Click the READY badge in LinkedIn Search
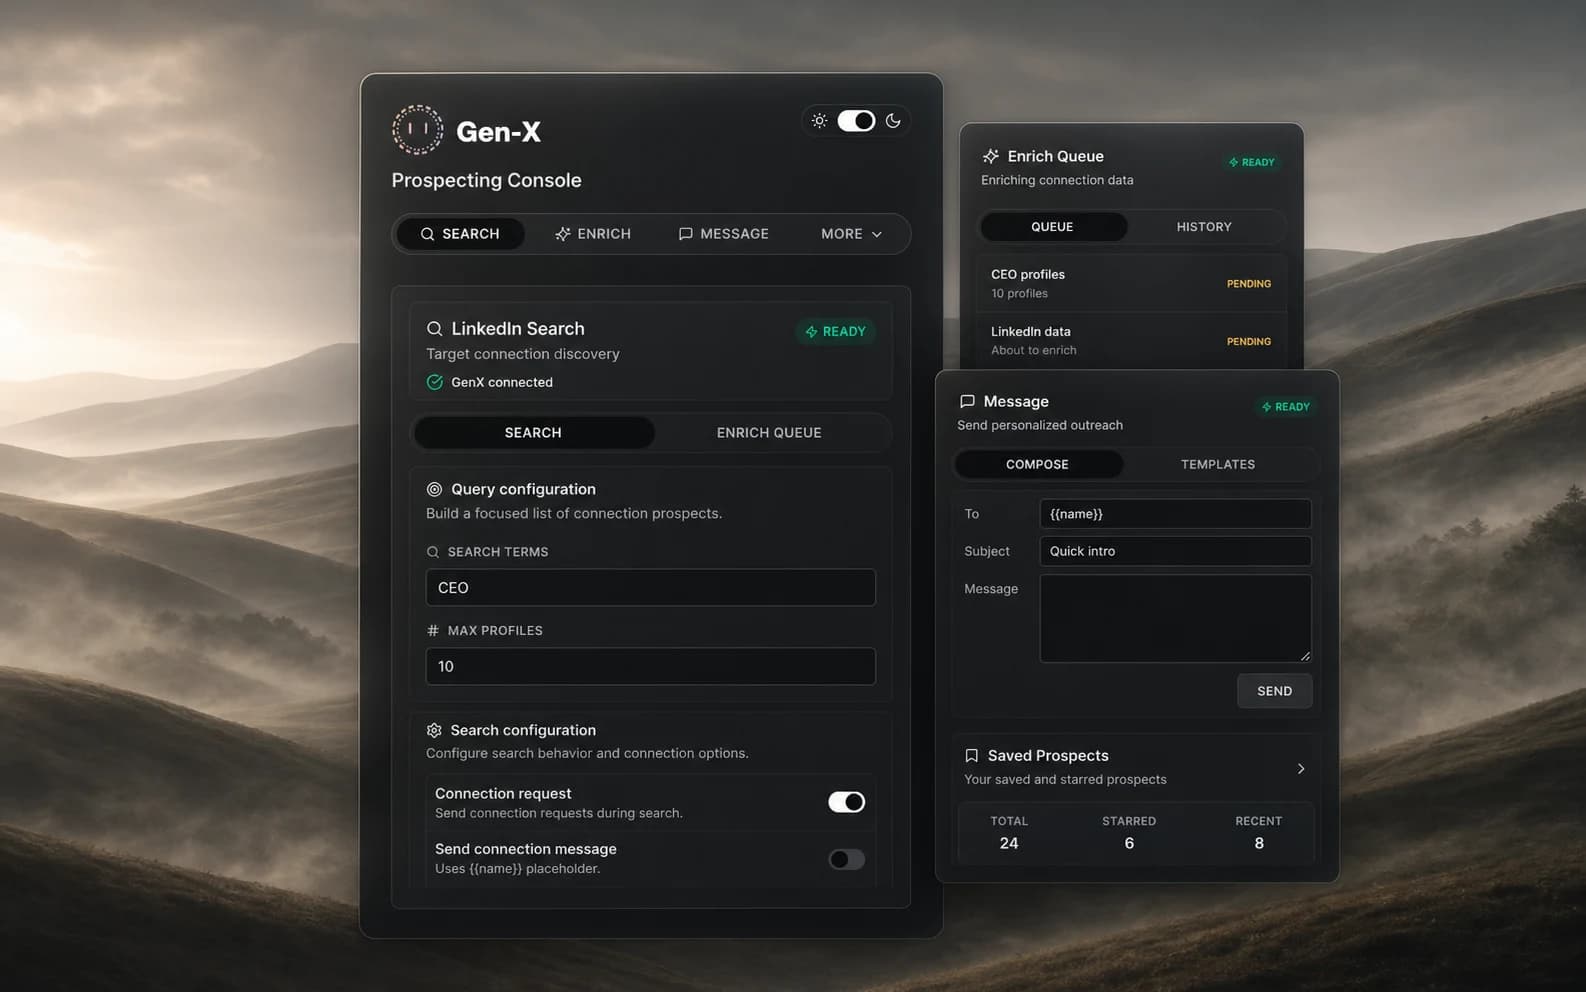 point(836,332)
